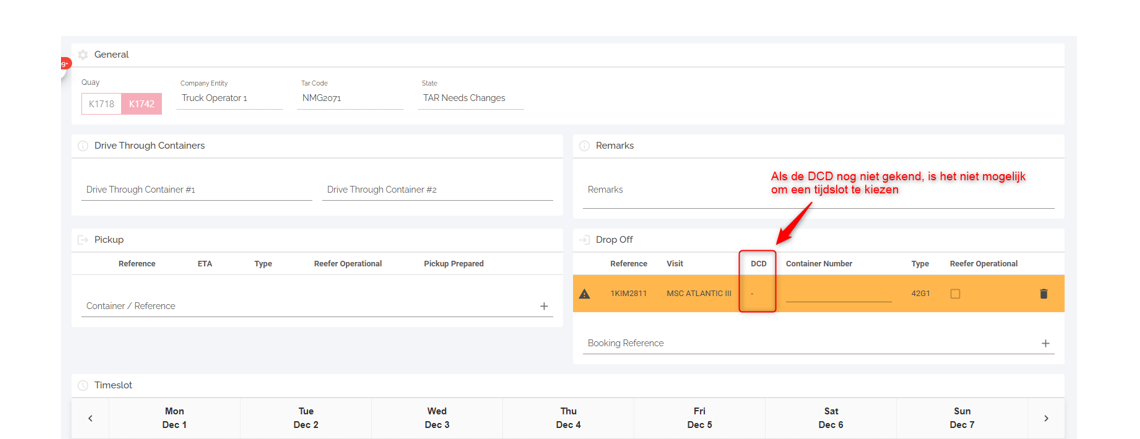The height and width of the screenshot is (439, 1140).
Task: Click the warning triangle on row 1KIM2811
Action: click(x=585, y=294)
